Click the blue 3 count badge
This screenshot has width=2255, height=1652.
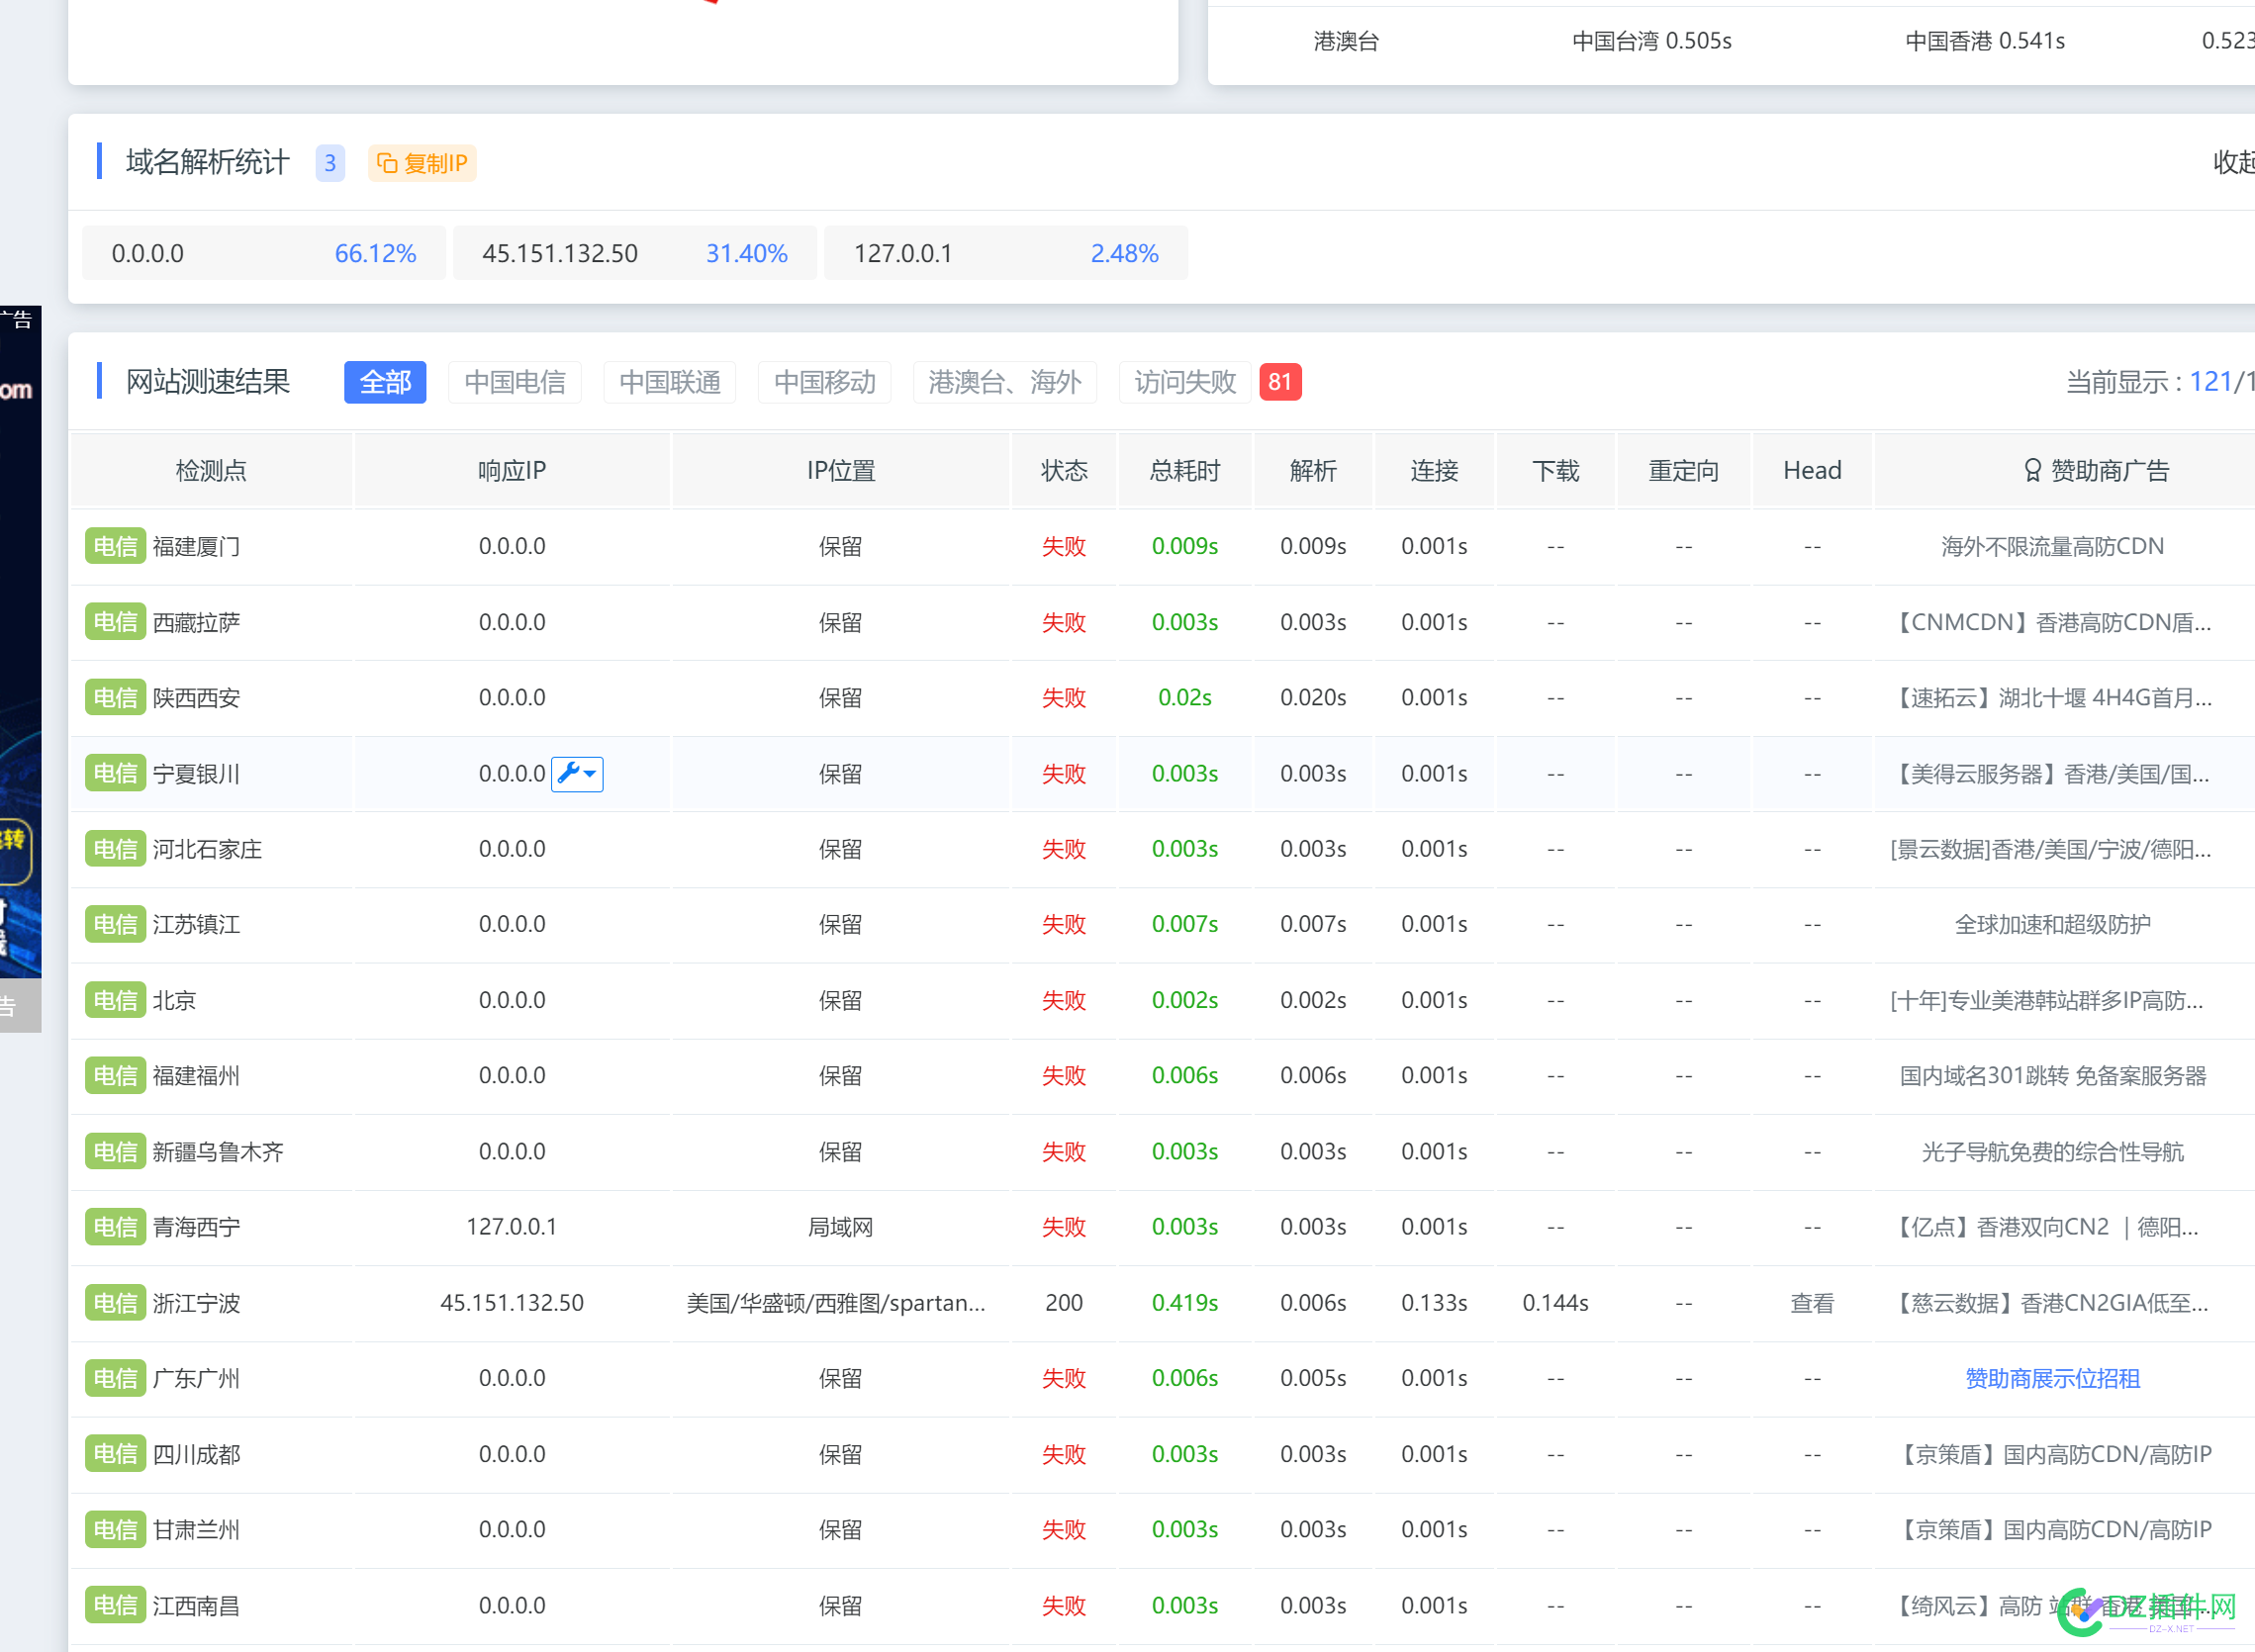pos(330,163)
